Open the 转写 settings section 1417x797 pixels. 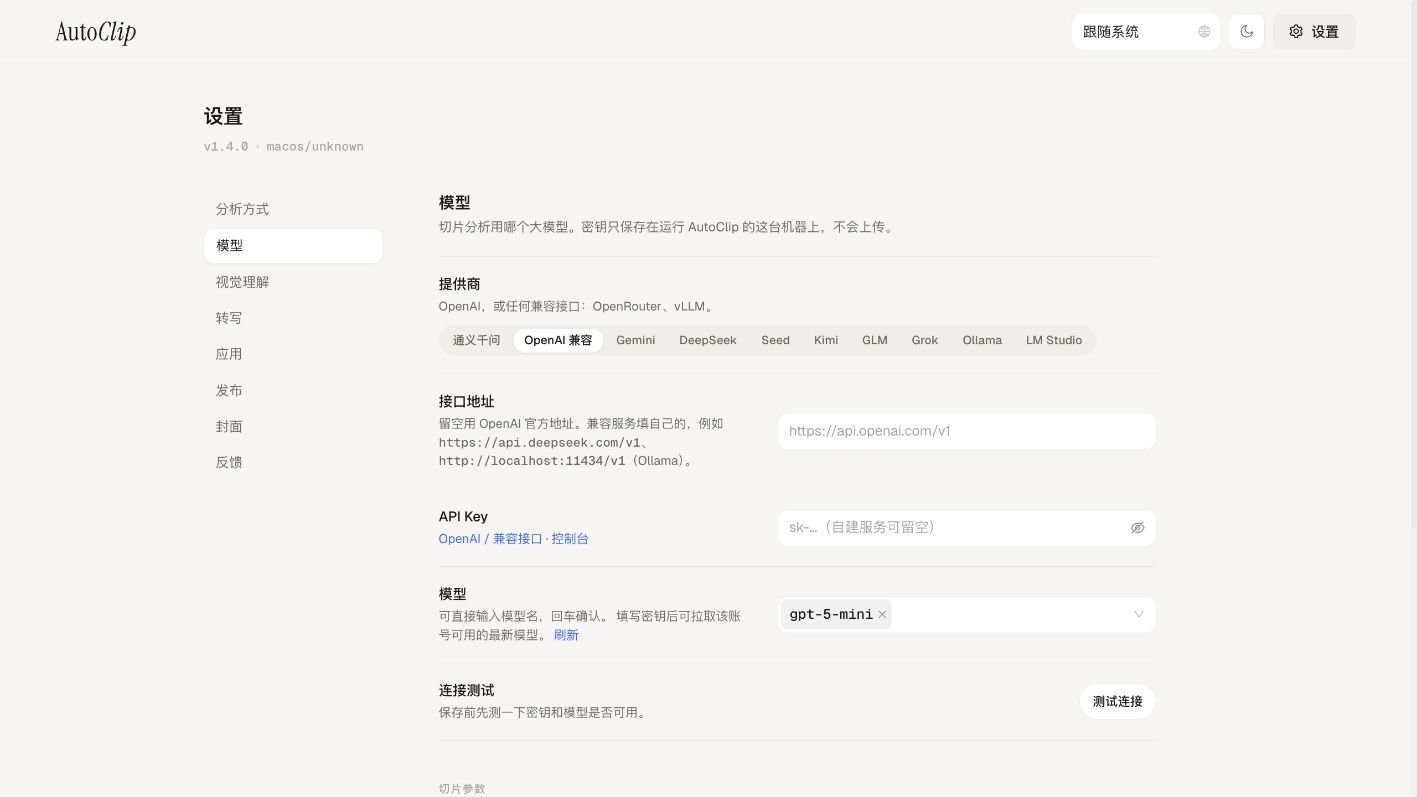coord(293,318)
